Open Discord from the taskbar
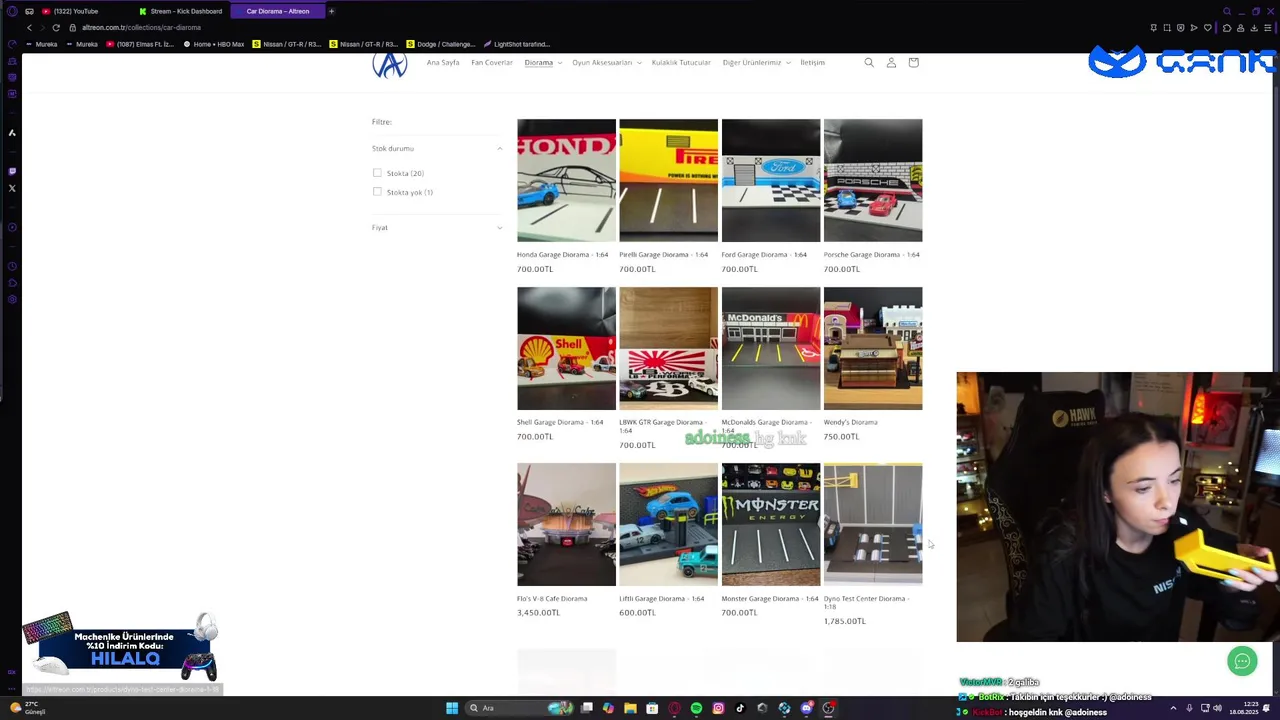Image resolution: width=1280 pixels, height=720 pixels. coord(806,708)
